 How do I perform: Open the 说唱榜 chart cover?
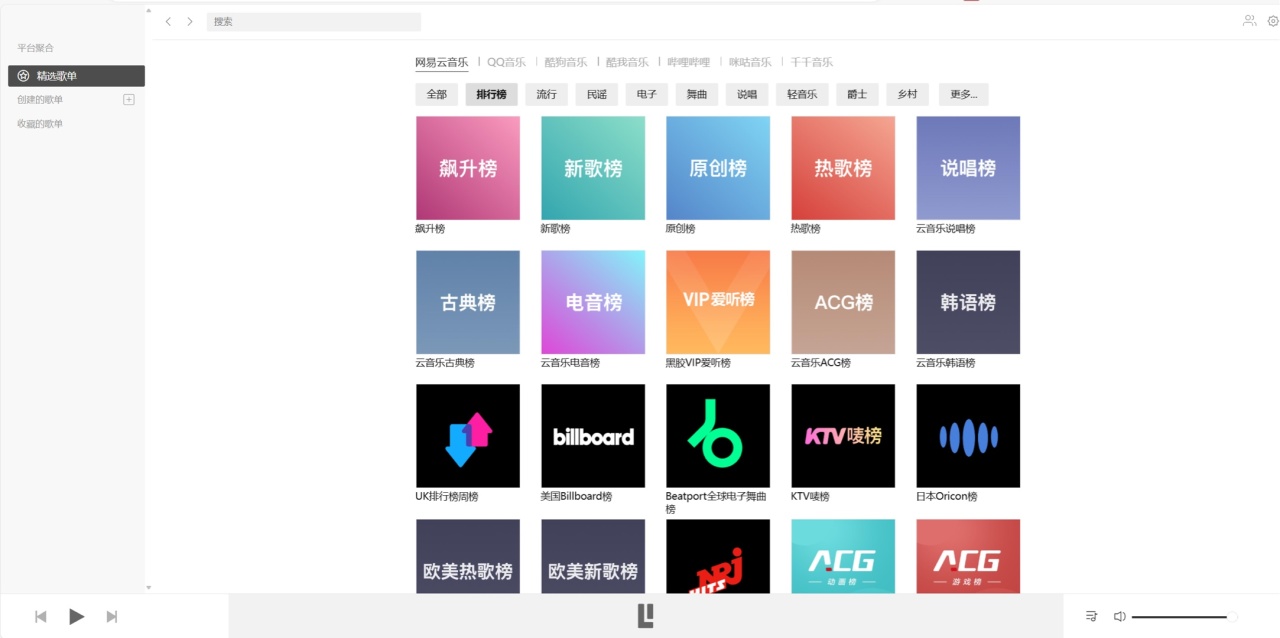(x=968, y=168)
